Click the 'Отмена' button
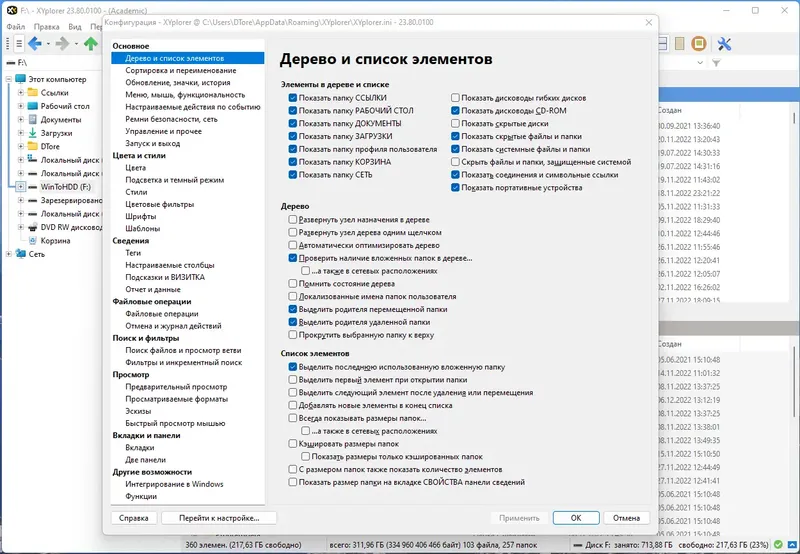800x554 pixels. click(627, 518)
